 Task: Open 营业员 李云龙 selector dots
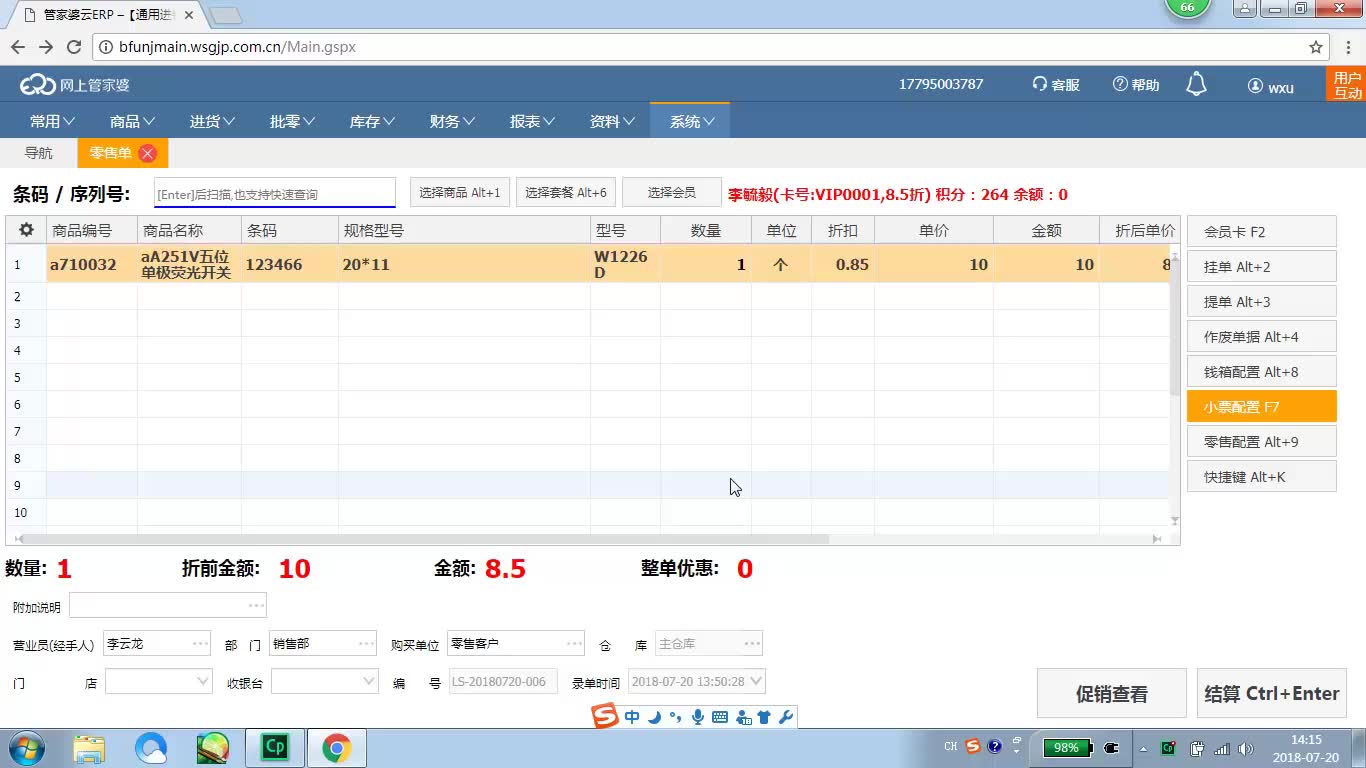[200, 643]
